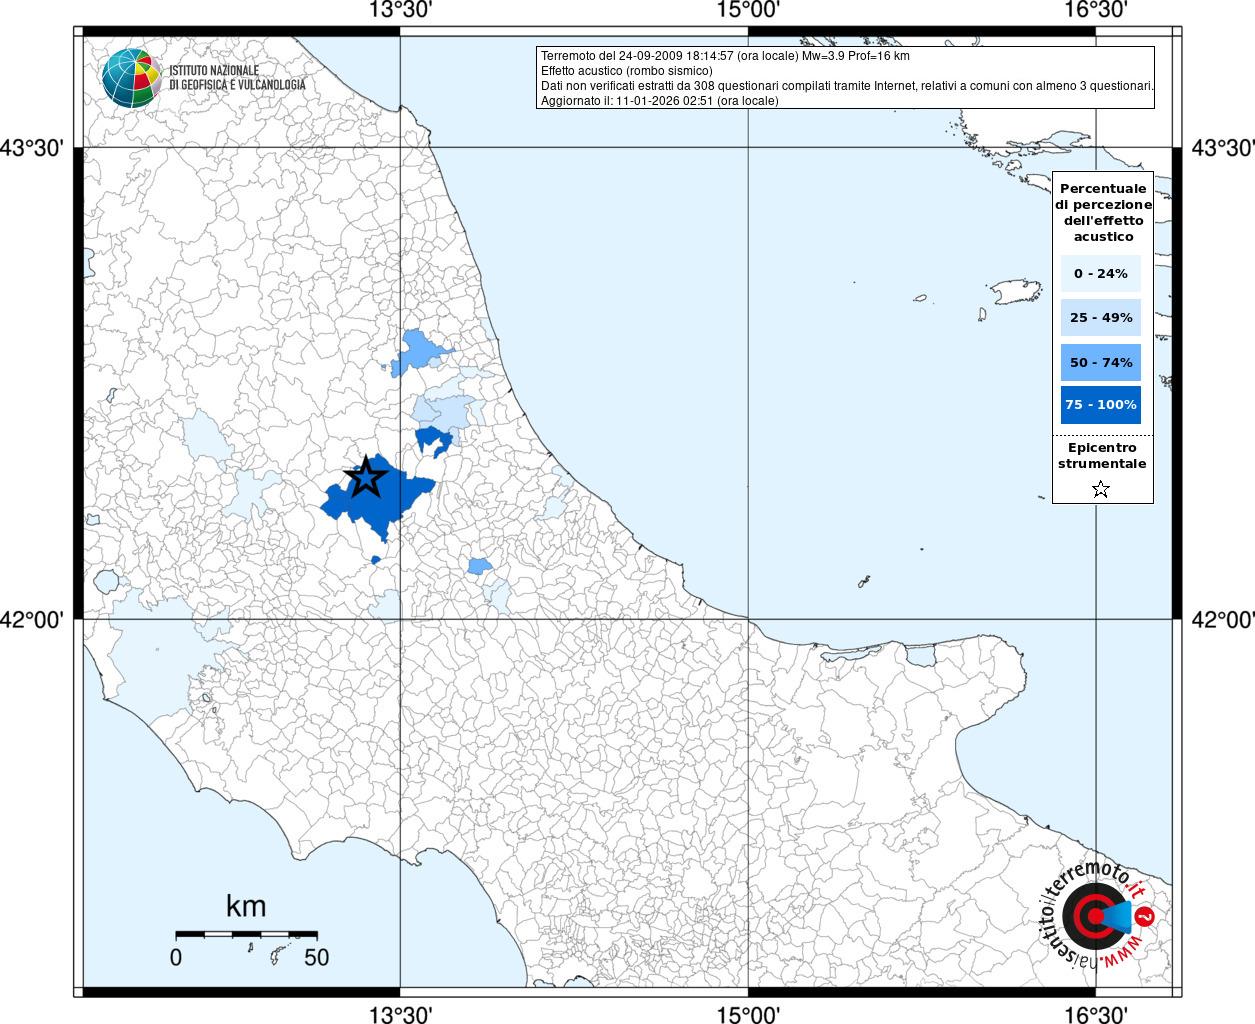Click the left 42°00' latitude label

31,620
